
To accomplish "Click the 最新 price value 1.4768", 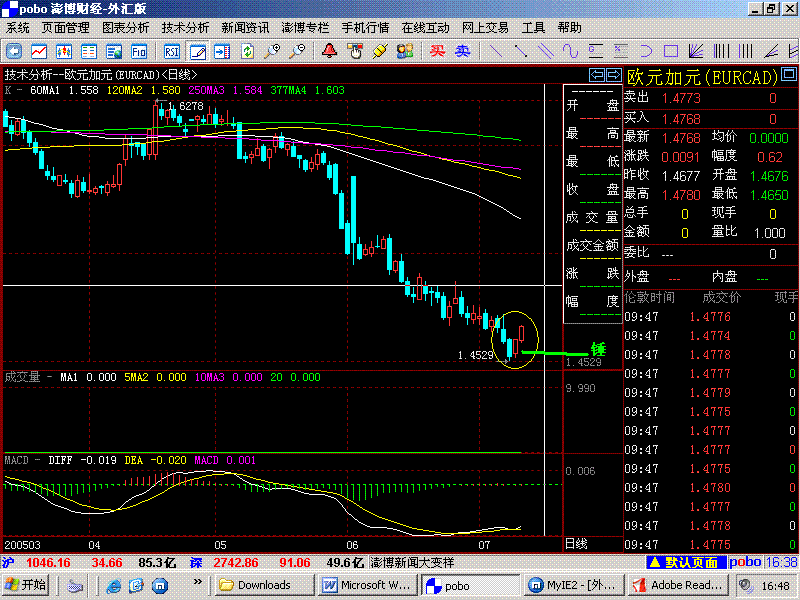I will tap(681, 138).
